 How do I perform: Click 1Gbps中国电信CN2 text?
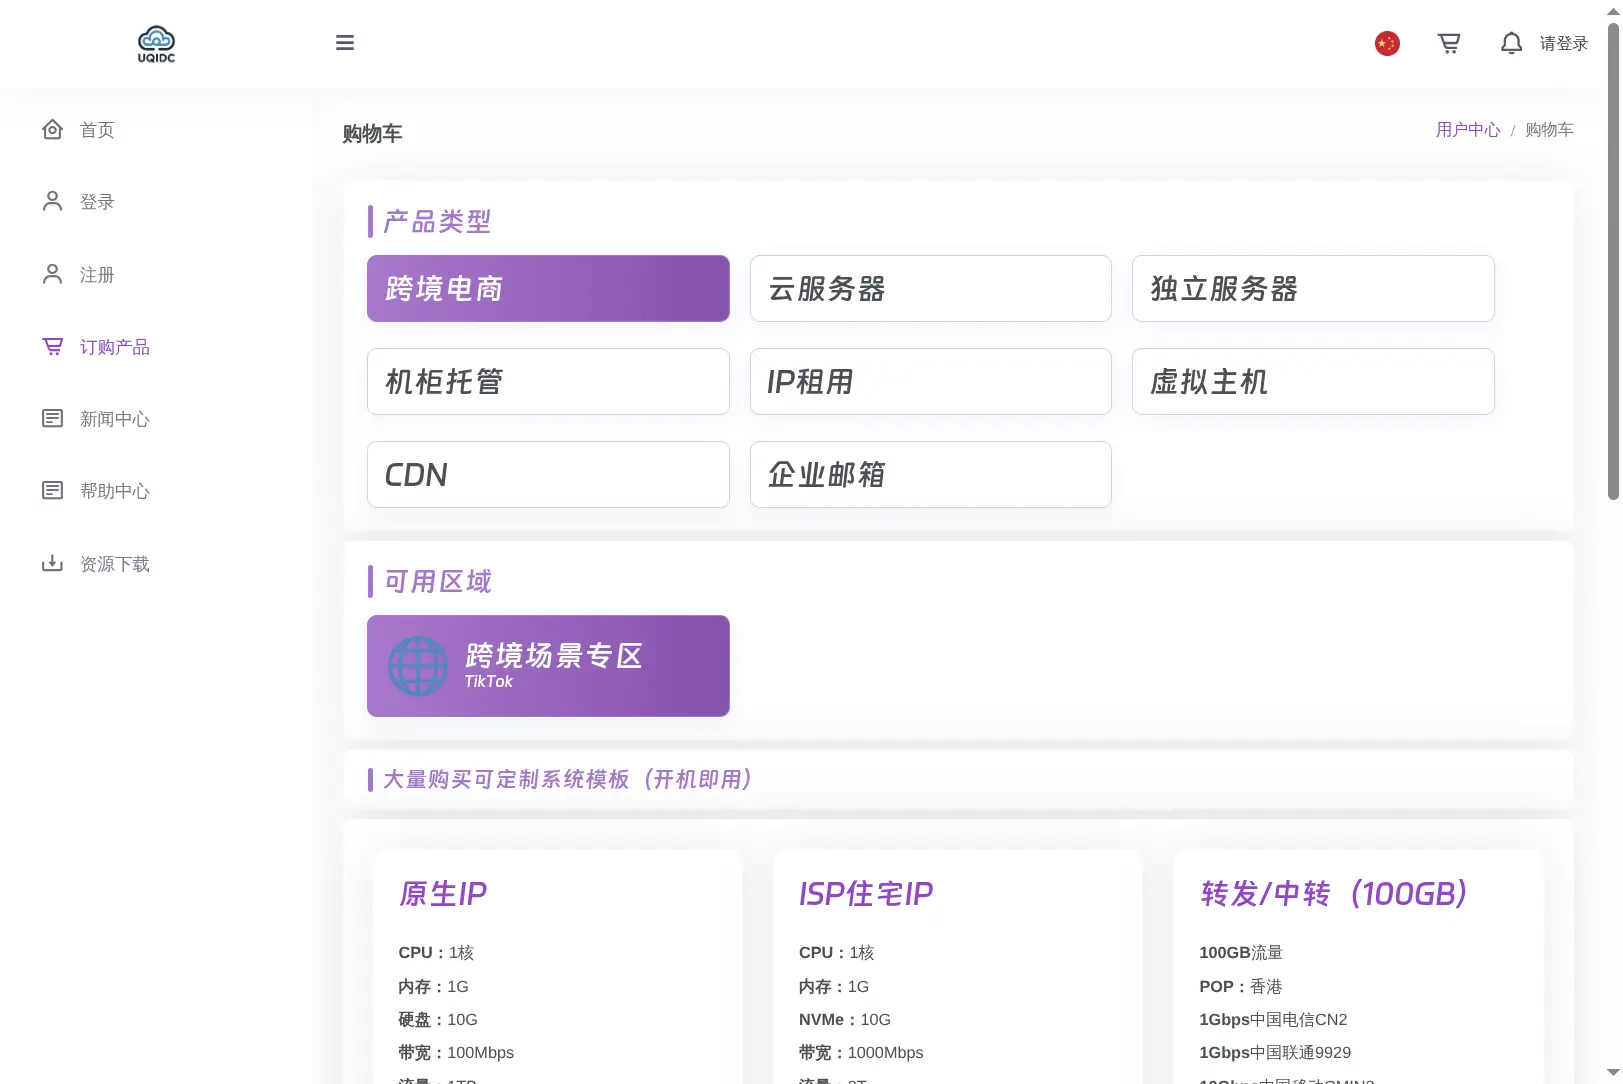click(x=1273, y=1020)
